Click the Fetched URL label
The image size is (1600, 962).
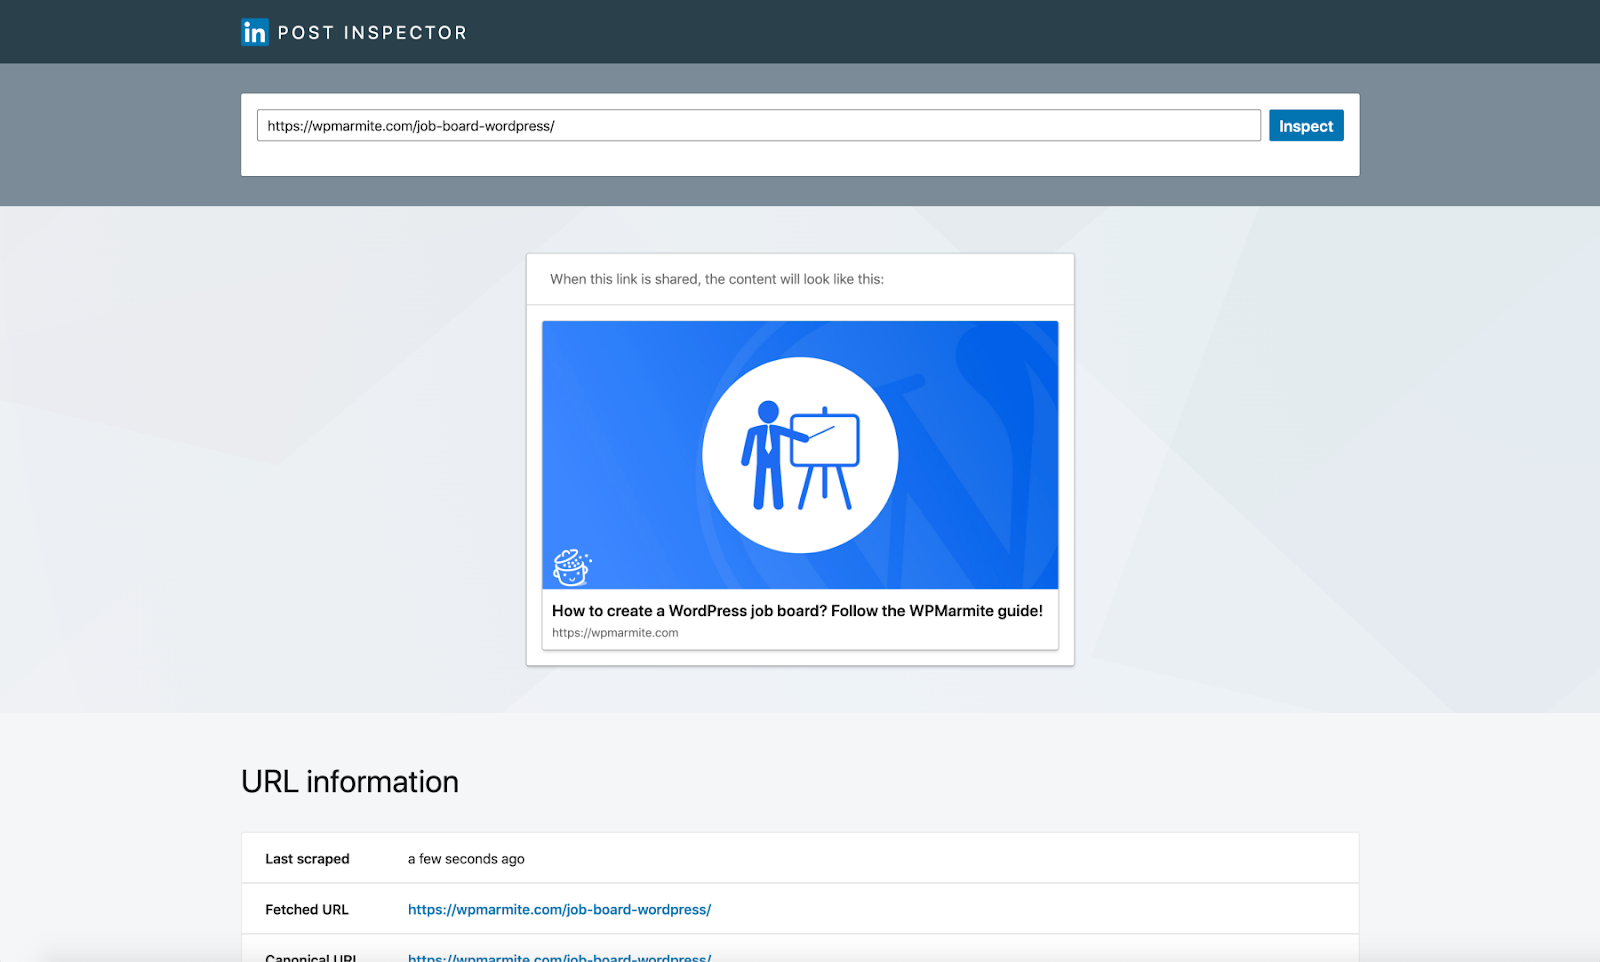(x=307, y=909)
